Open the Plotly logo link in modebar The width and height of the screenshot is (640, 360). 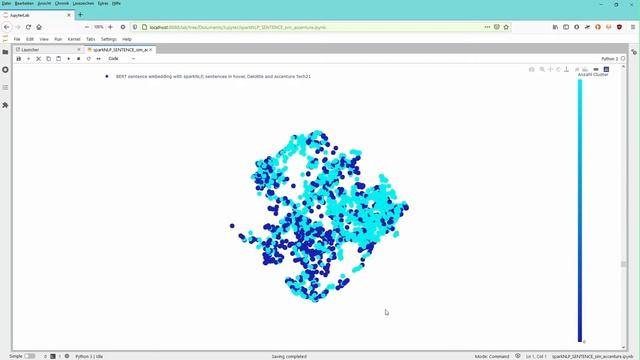coord(606,69)
